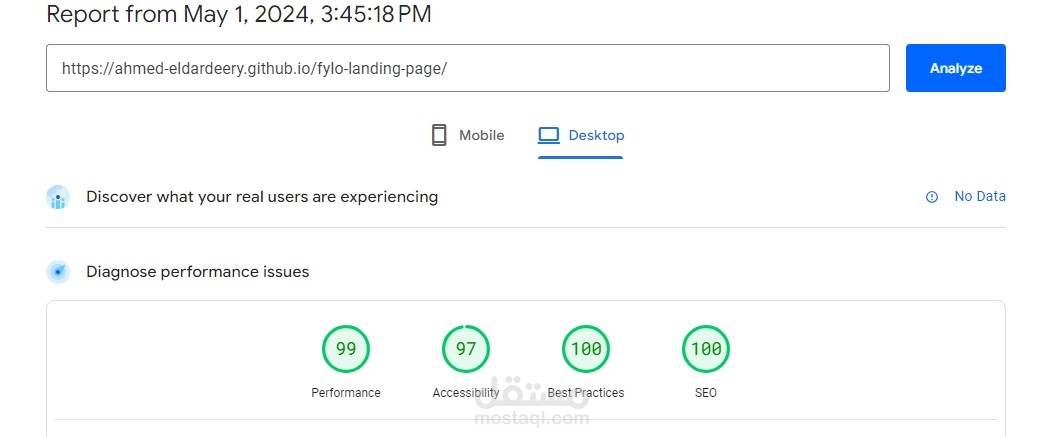
Task: Jump to the Accessibility category label
Action: tap(466, 393)
